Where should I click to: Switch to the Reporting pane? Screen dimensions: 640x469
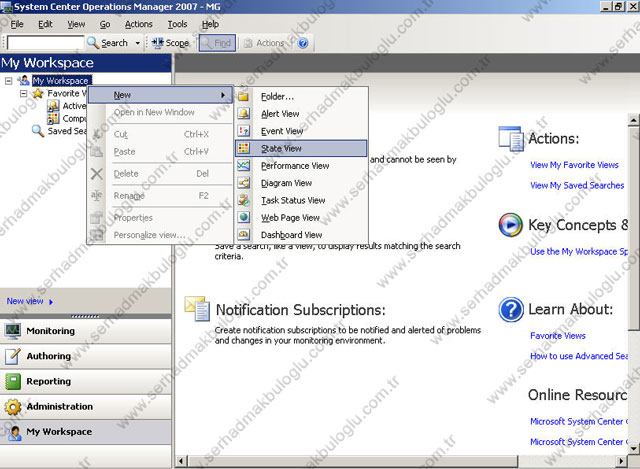coord(86,381)
